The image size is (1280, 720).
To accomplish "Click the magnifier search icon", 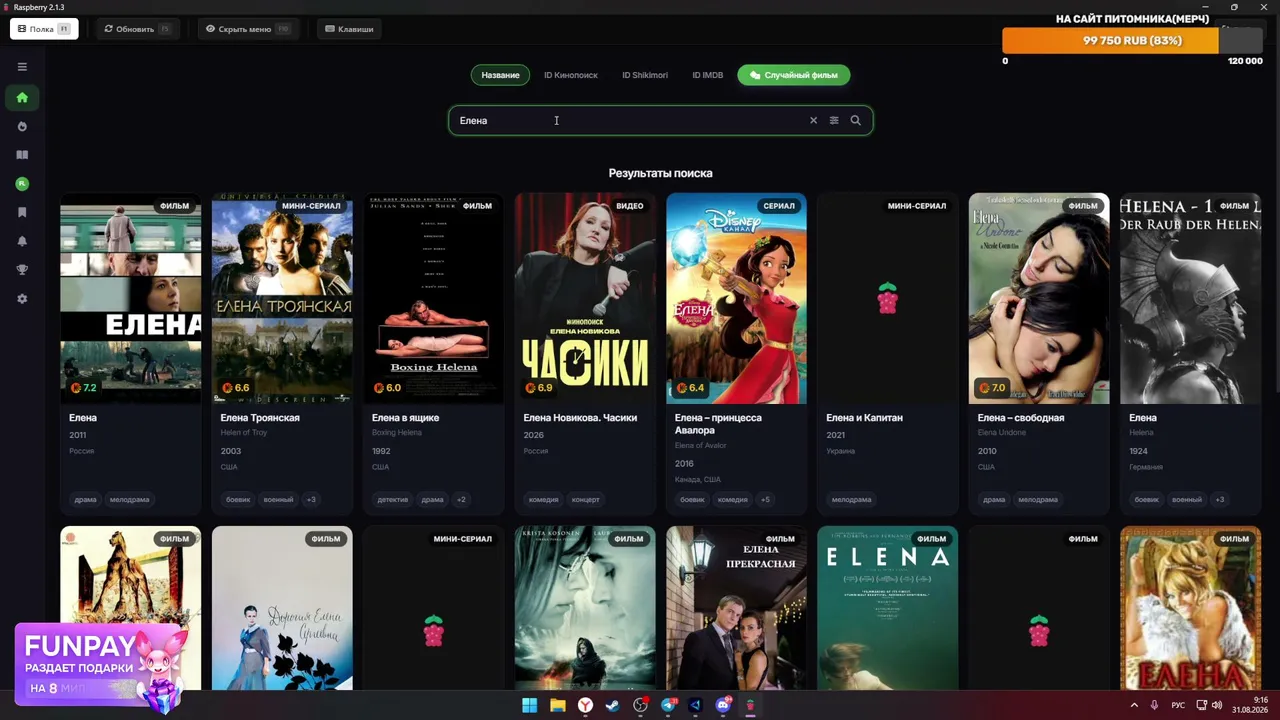I will coord(855,121).
